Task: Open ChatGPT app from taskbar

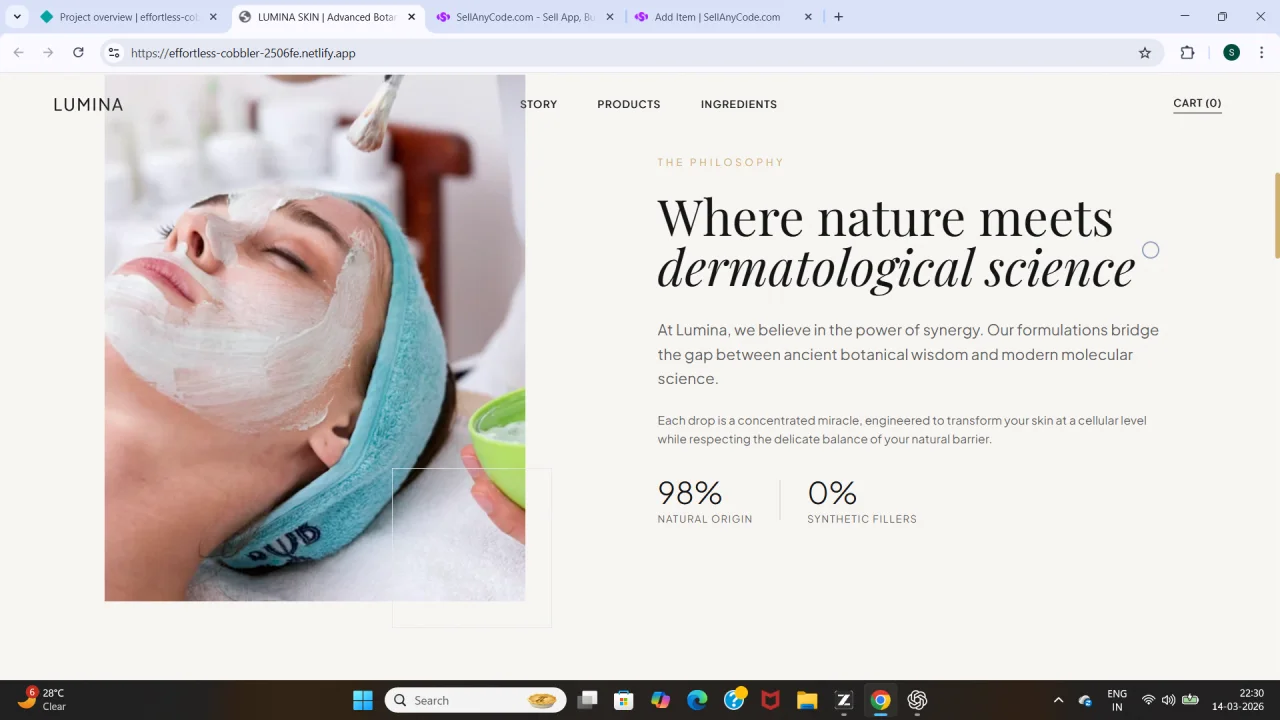Action: [917, 700]
